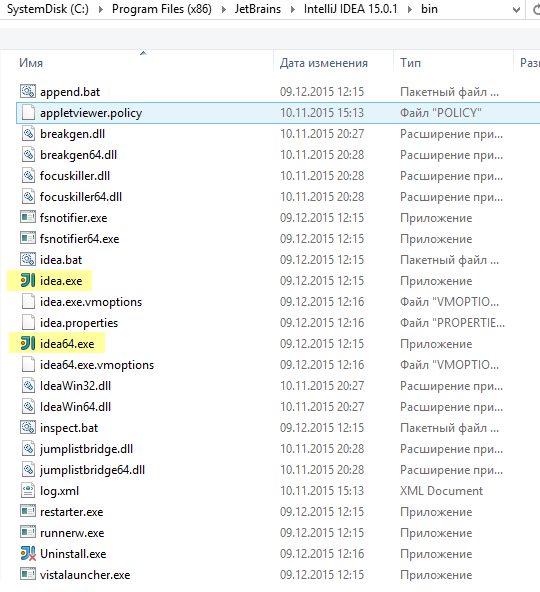
Task: Open the chevron after SystemDisk (C:)
Action: pos(101,9)
